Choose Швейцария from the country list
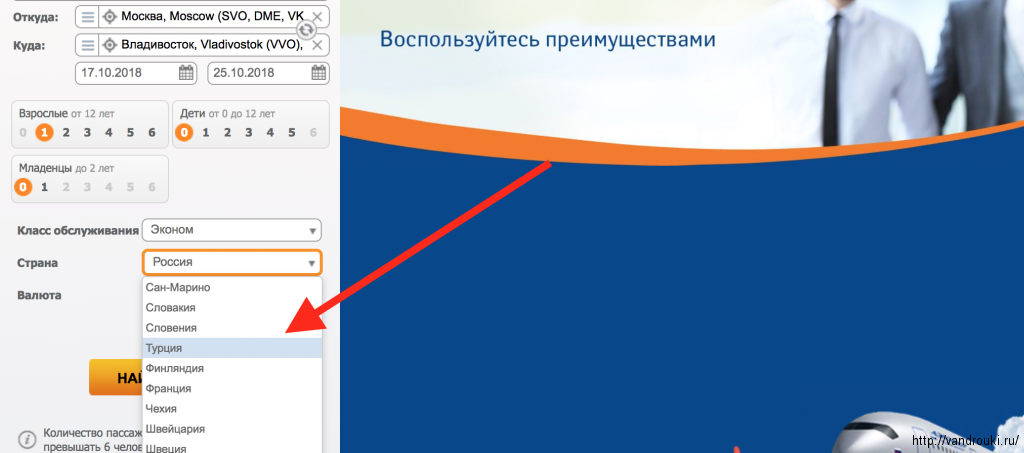The height and width of the screenshot is (453, 1024). (x=232, y=429)
